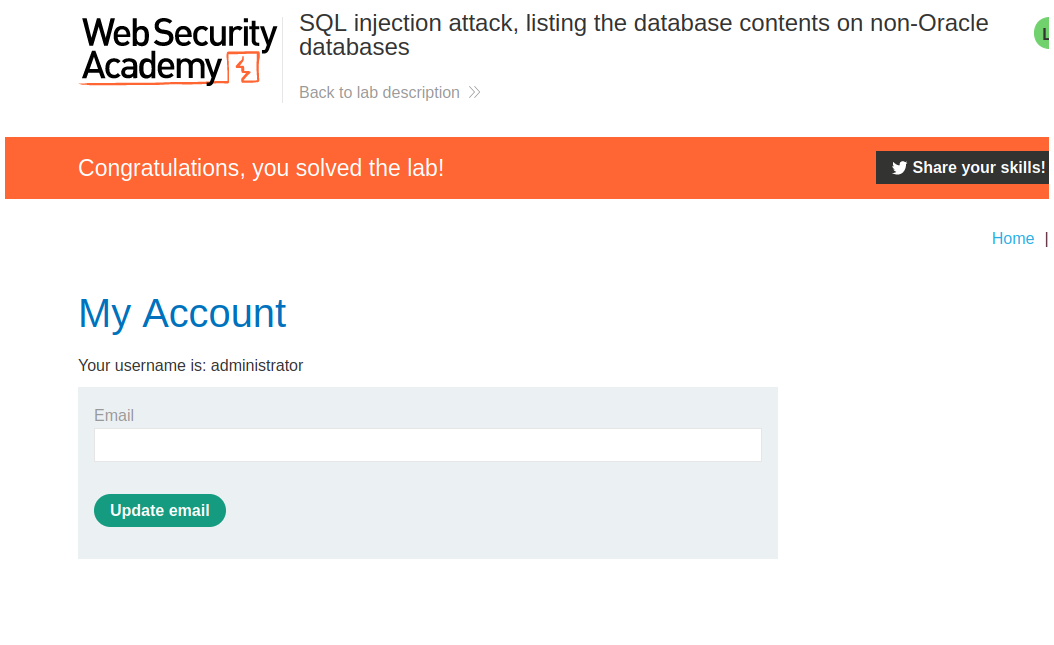This screenshot has width=1054, height=645.
Task: Click the double chevron after lab description
Action: [x=474, y=93]
